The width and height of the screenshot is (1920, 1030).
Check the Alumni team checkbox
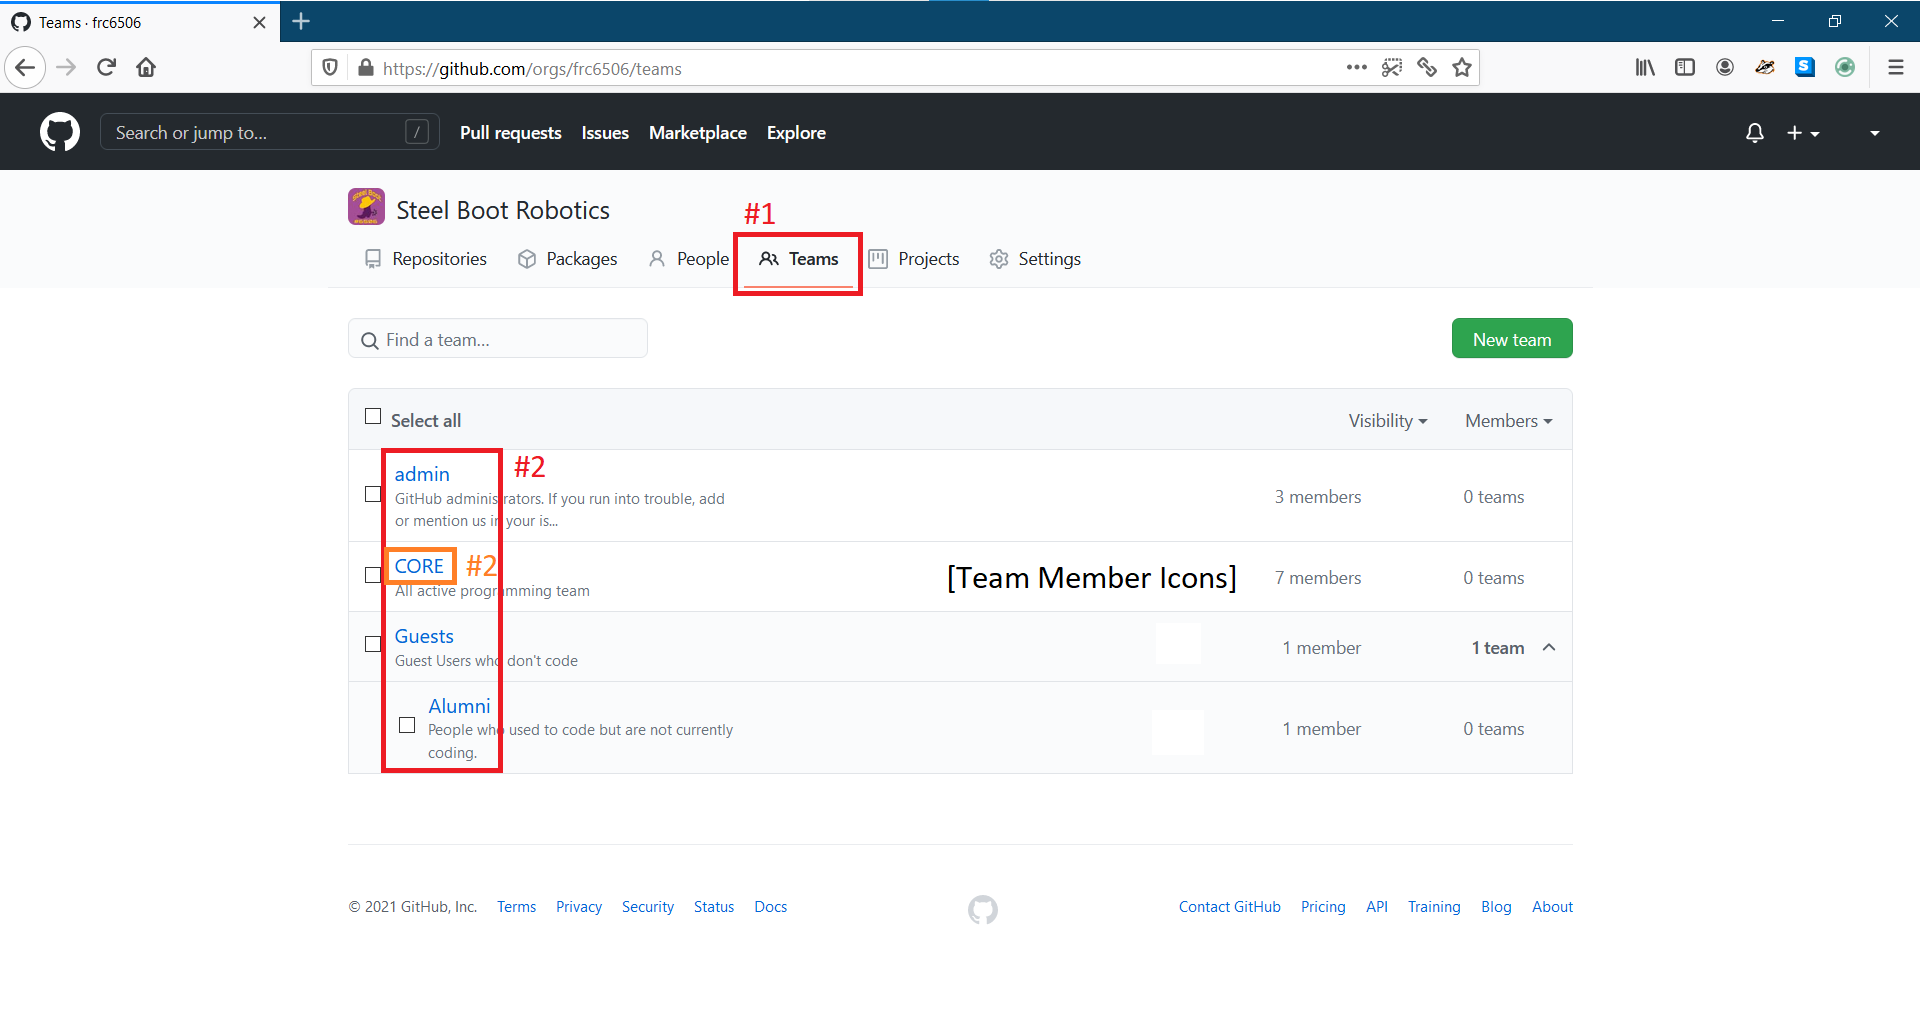click(407, 725)
